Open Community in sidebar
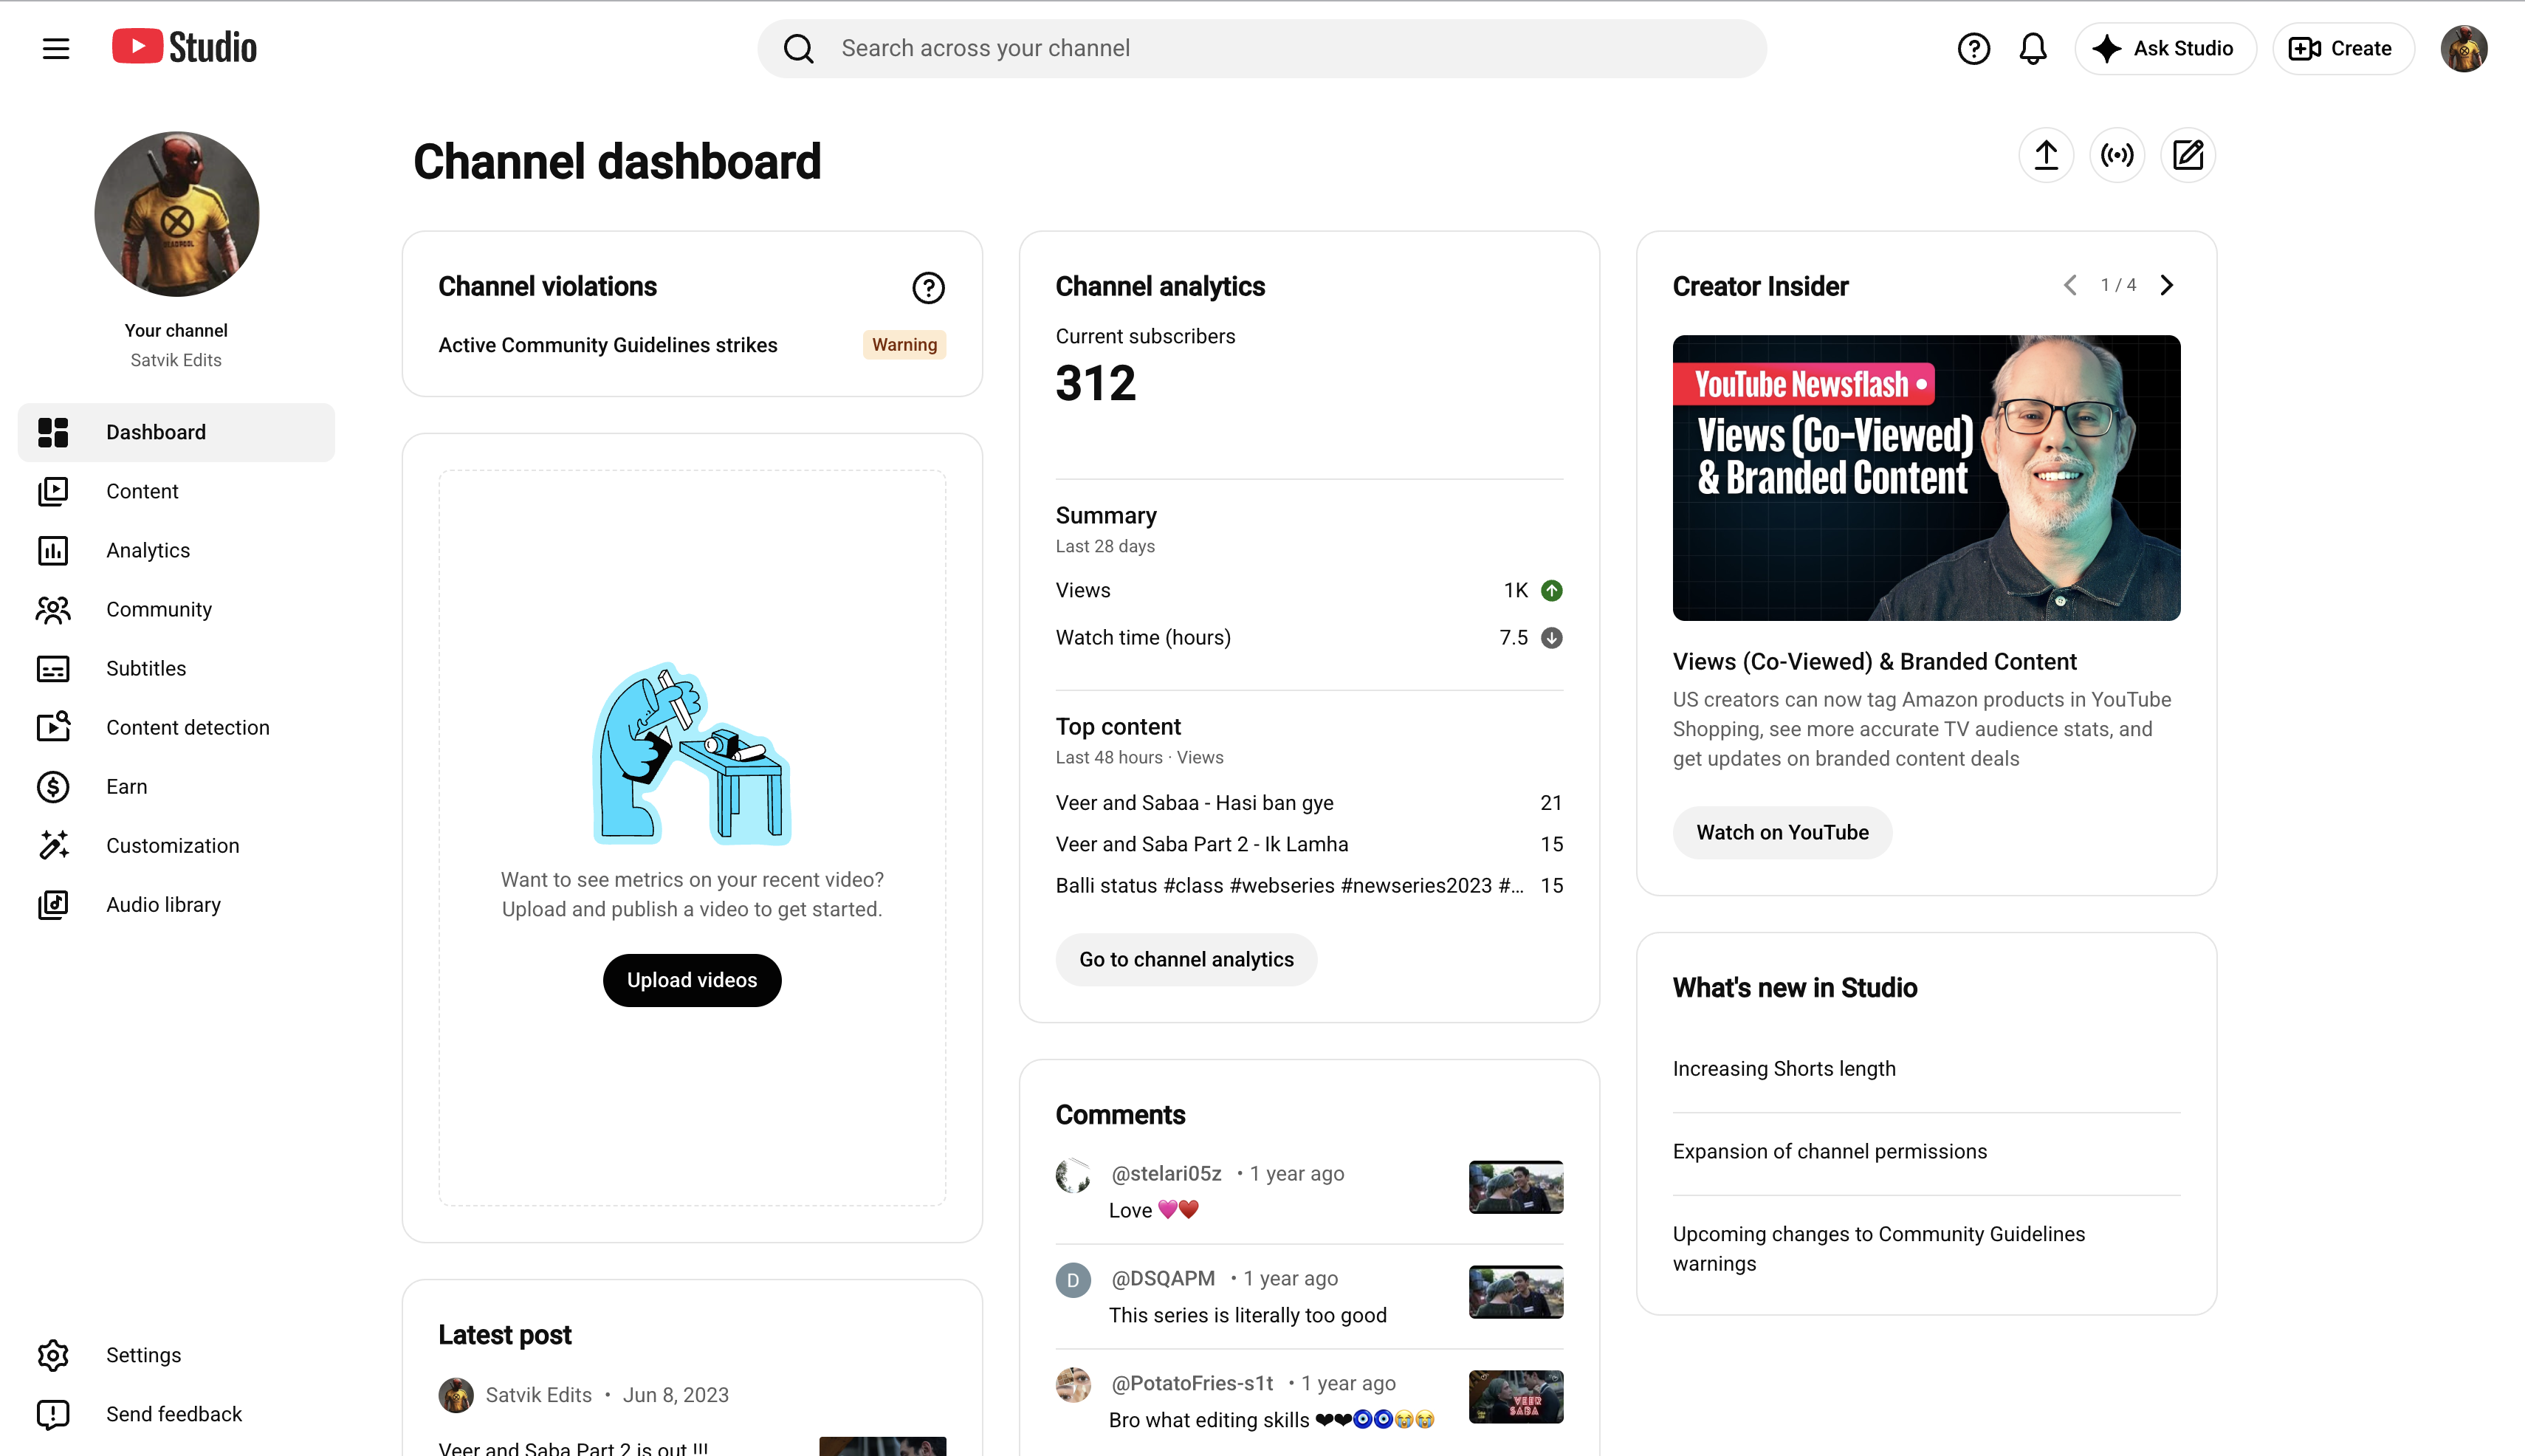 tap(176, 609)
